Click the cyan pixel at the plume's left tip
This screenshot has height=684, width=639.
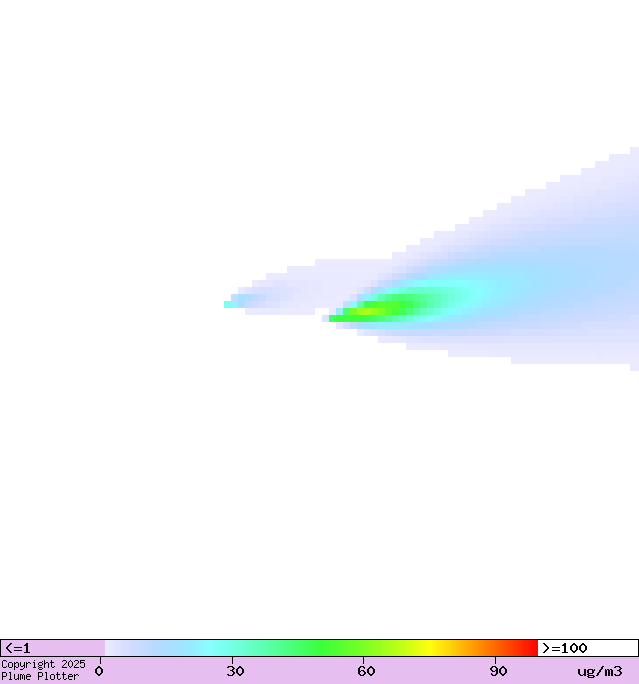point(231,304)
